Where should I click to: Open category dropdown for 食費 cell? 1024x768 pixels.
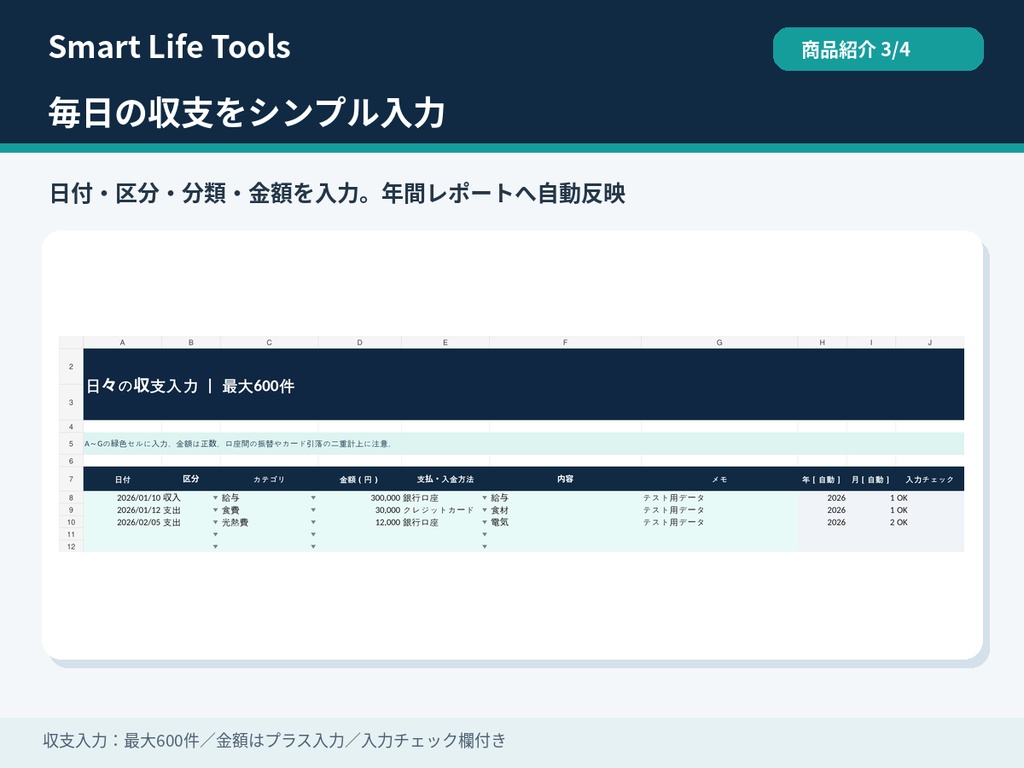coord(313,510)
